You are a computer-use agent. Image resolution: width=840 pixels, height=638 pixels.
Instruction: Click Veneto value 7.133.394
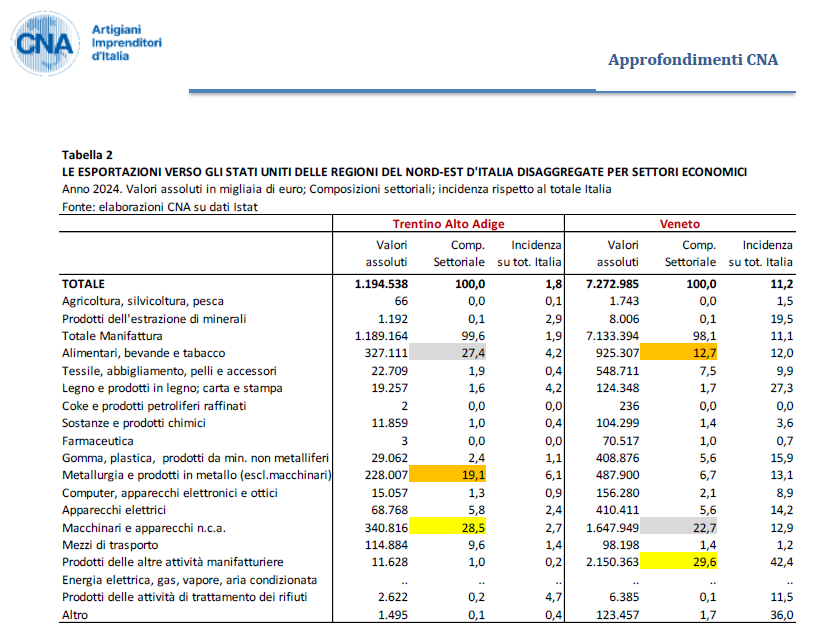pyautogui.click(x=612, y=336)
